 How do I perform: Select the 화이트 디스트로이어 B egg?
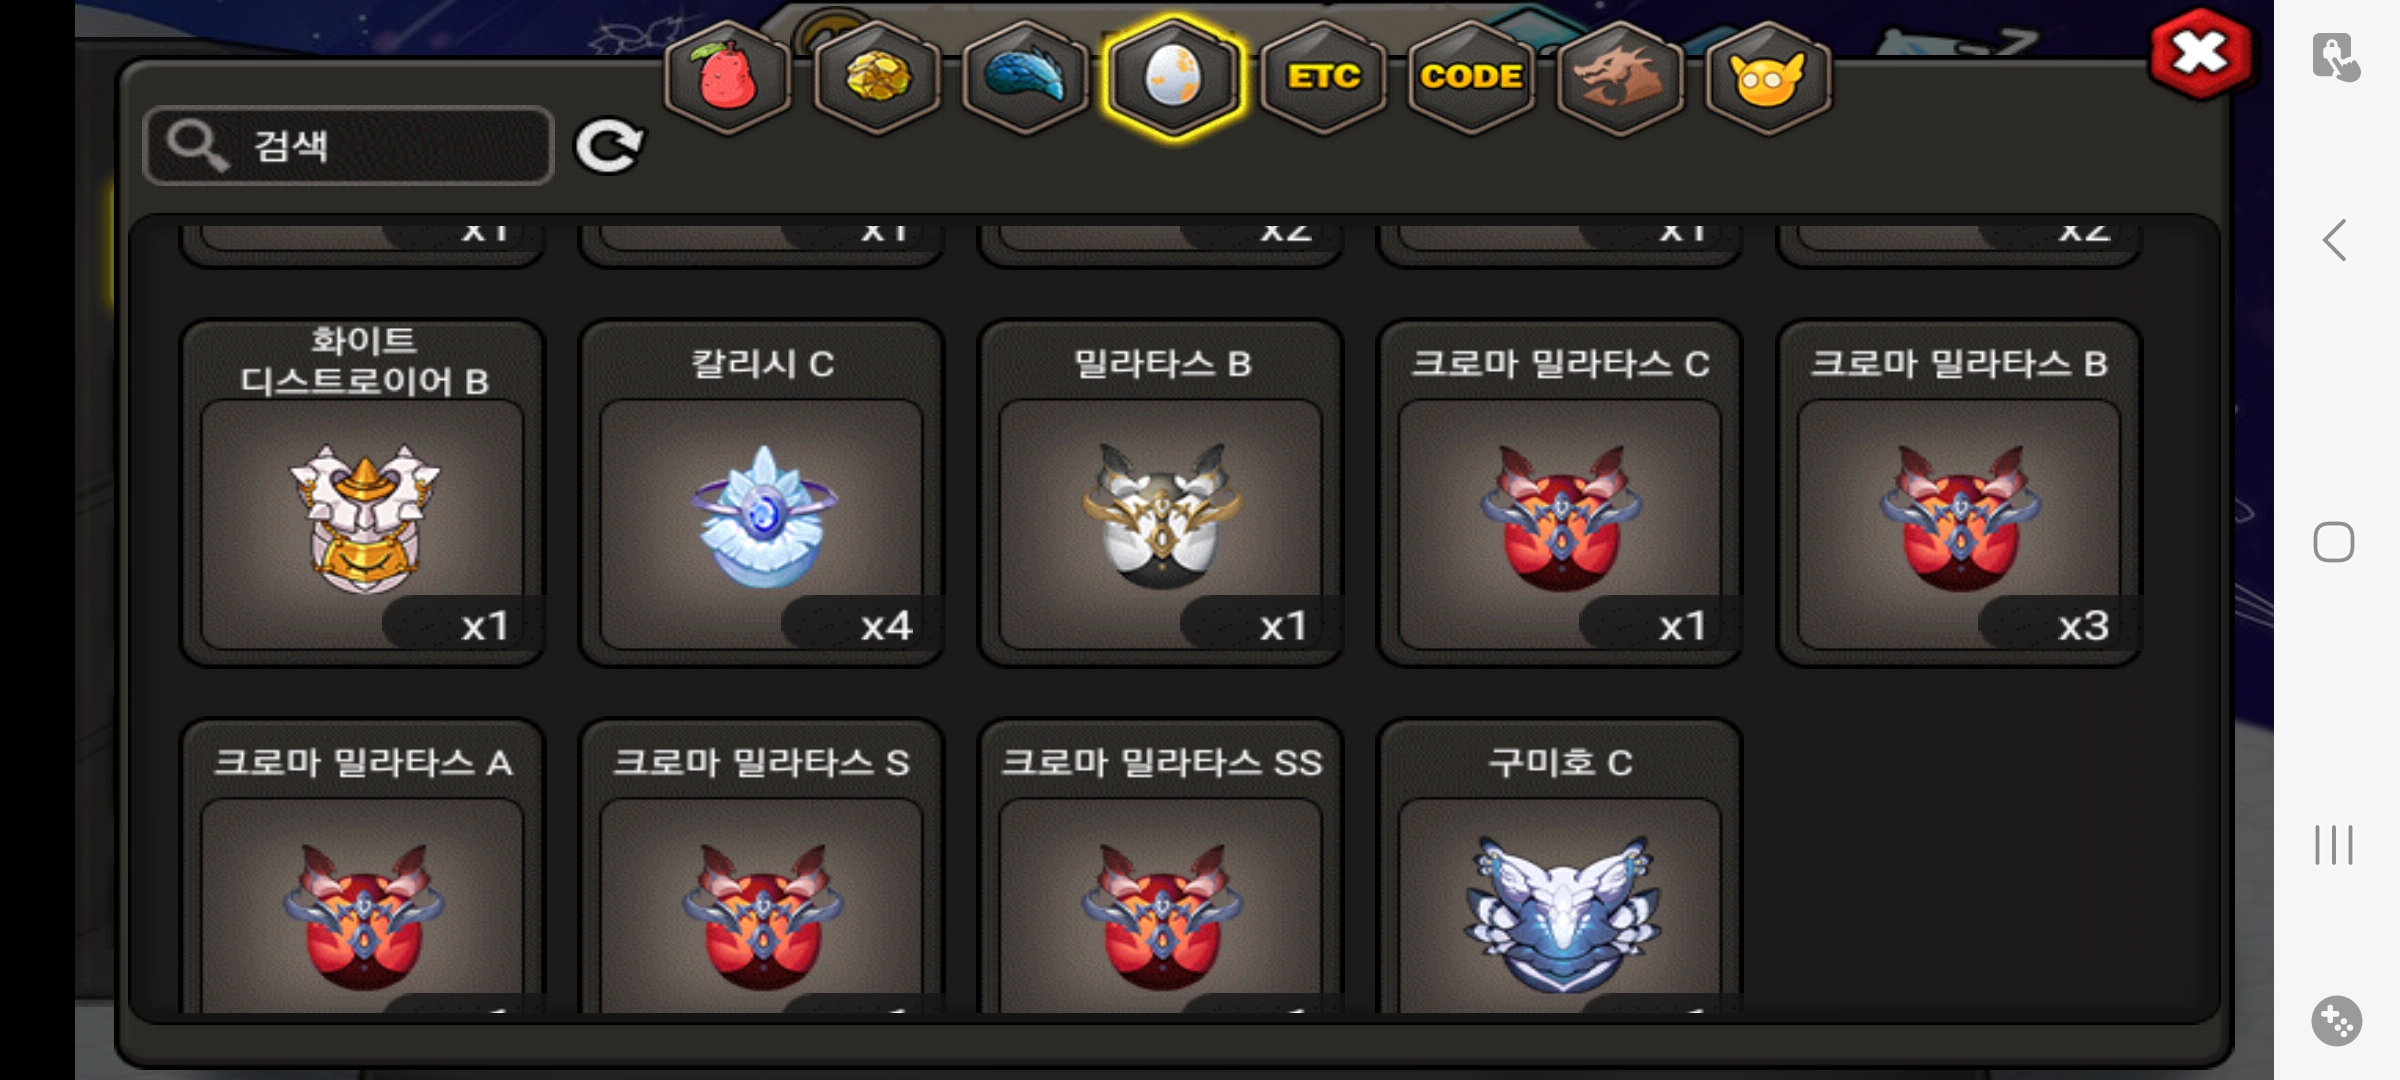click(x=363, y=492)
